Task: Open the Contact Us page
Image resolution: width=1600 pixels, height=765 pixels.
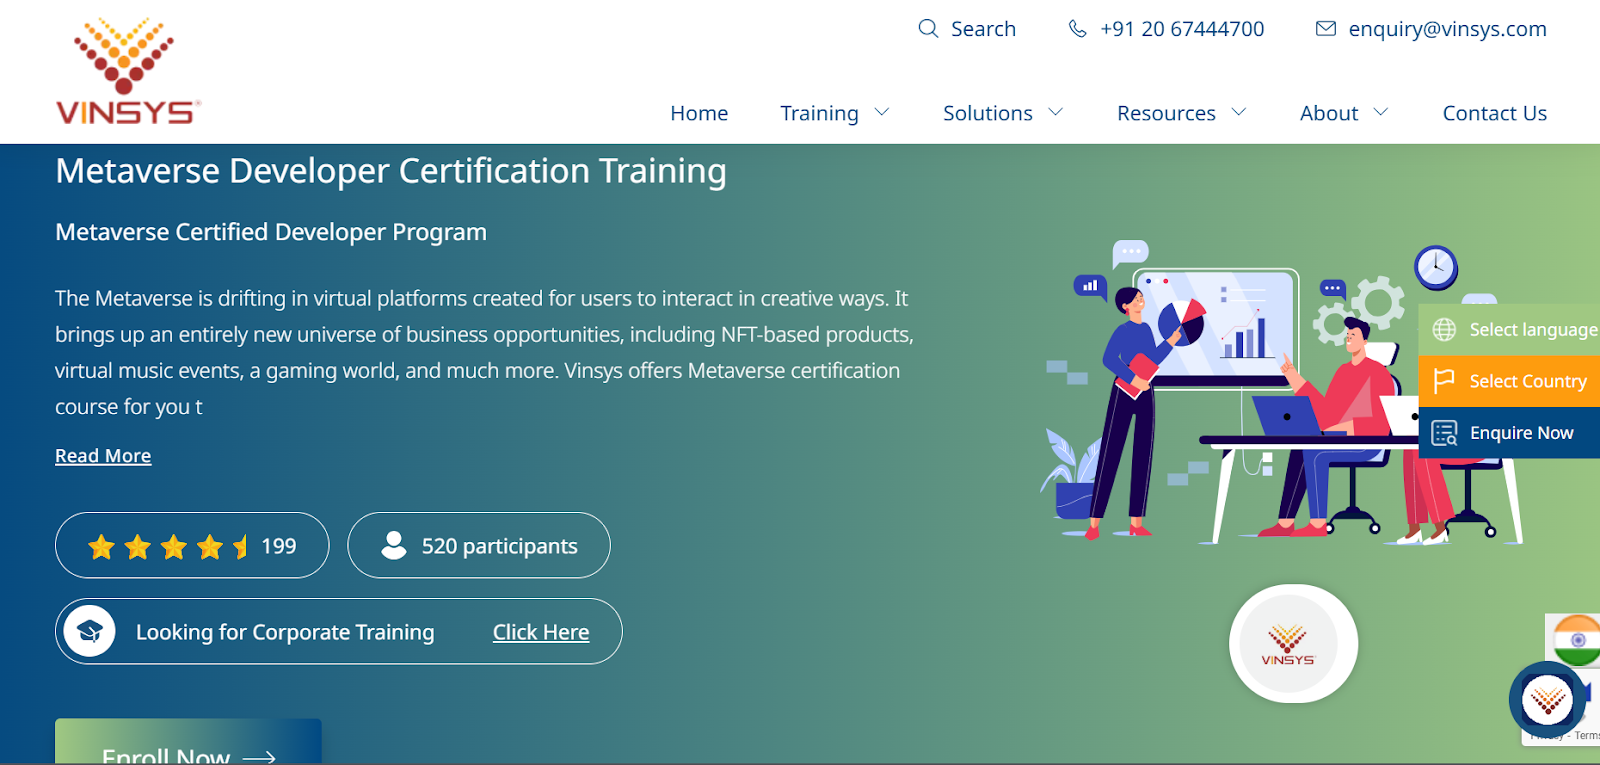Action: point(1495,113)
